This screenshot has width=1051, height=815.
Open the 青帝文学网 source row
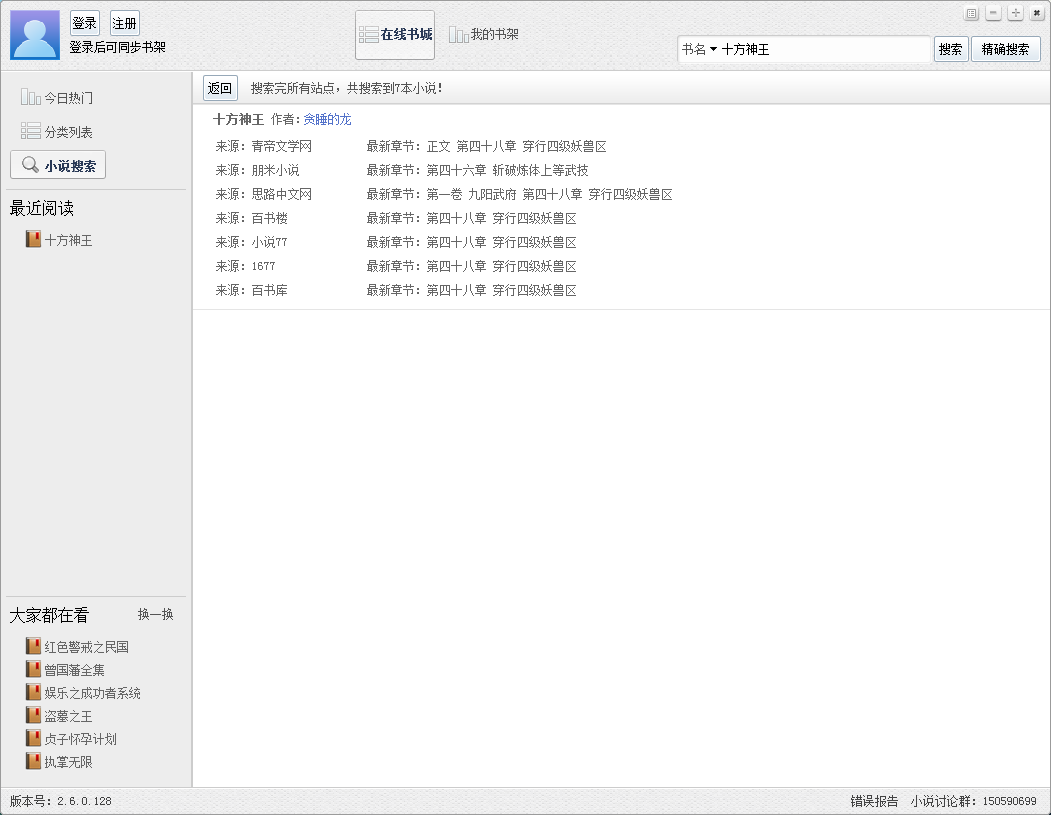point(411,146)
